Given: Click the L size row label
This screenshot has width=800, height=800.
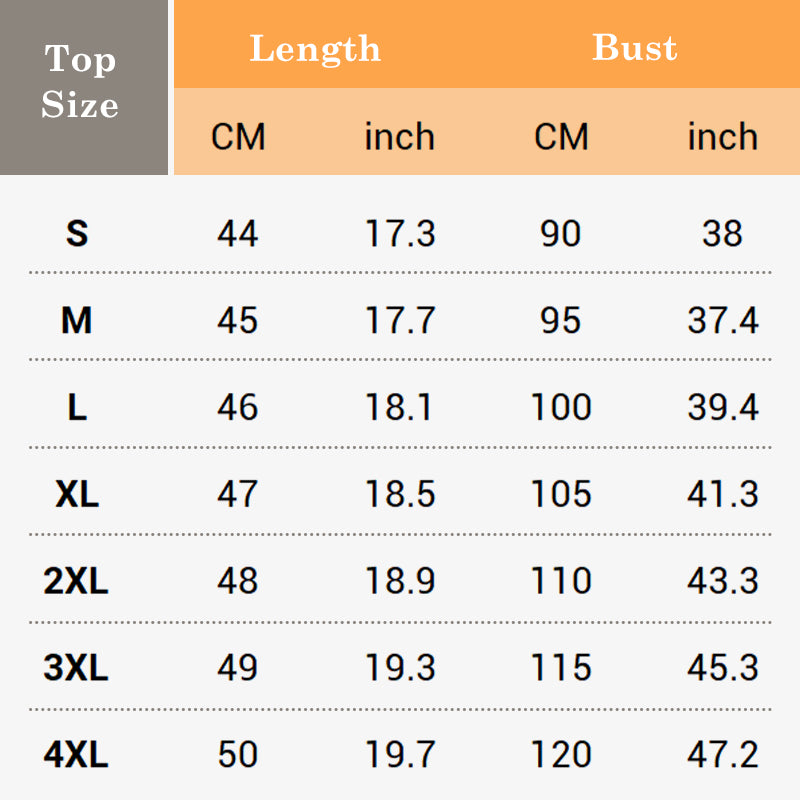Looking at the screenshot, I should tap(77, 407).
